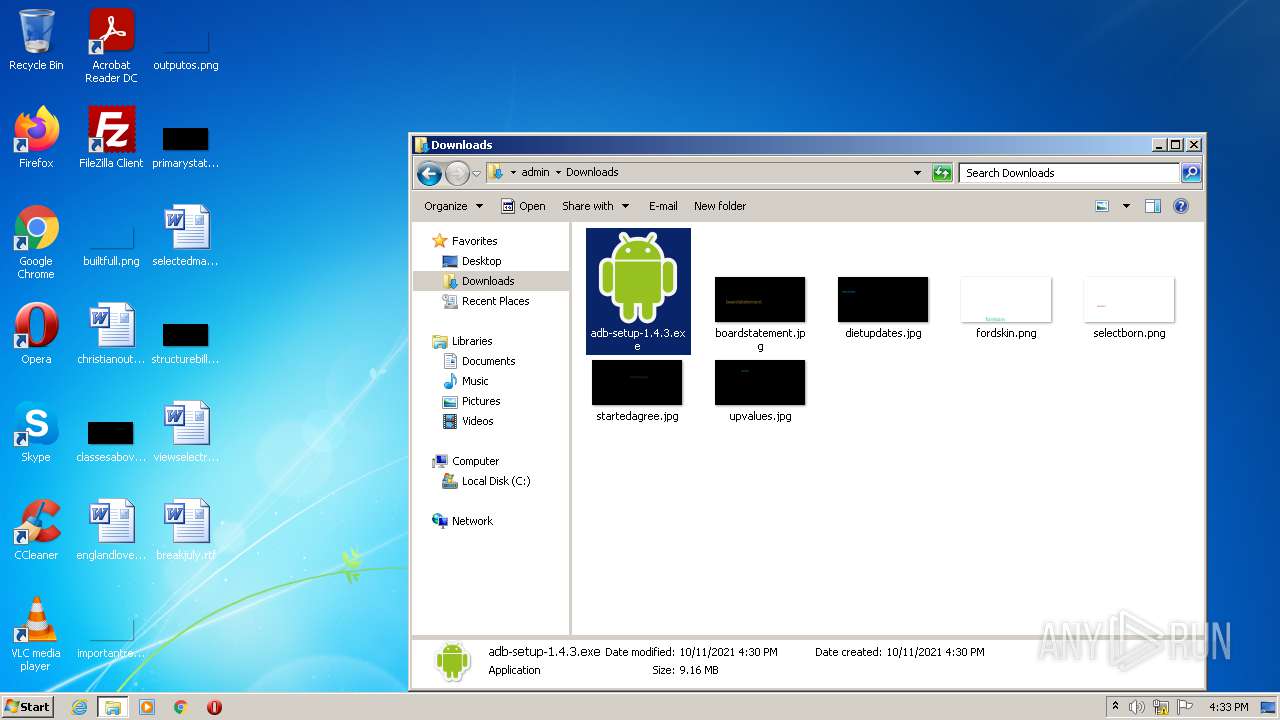Image resolution: width=1280 pixels, height=720 pixels.
Task: Select viewselectr Word document on desktop
Action: 186,431
